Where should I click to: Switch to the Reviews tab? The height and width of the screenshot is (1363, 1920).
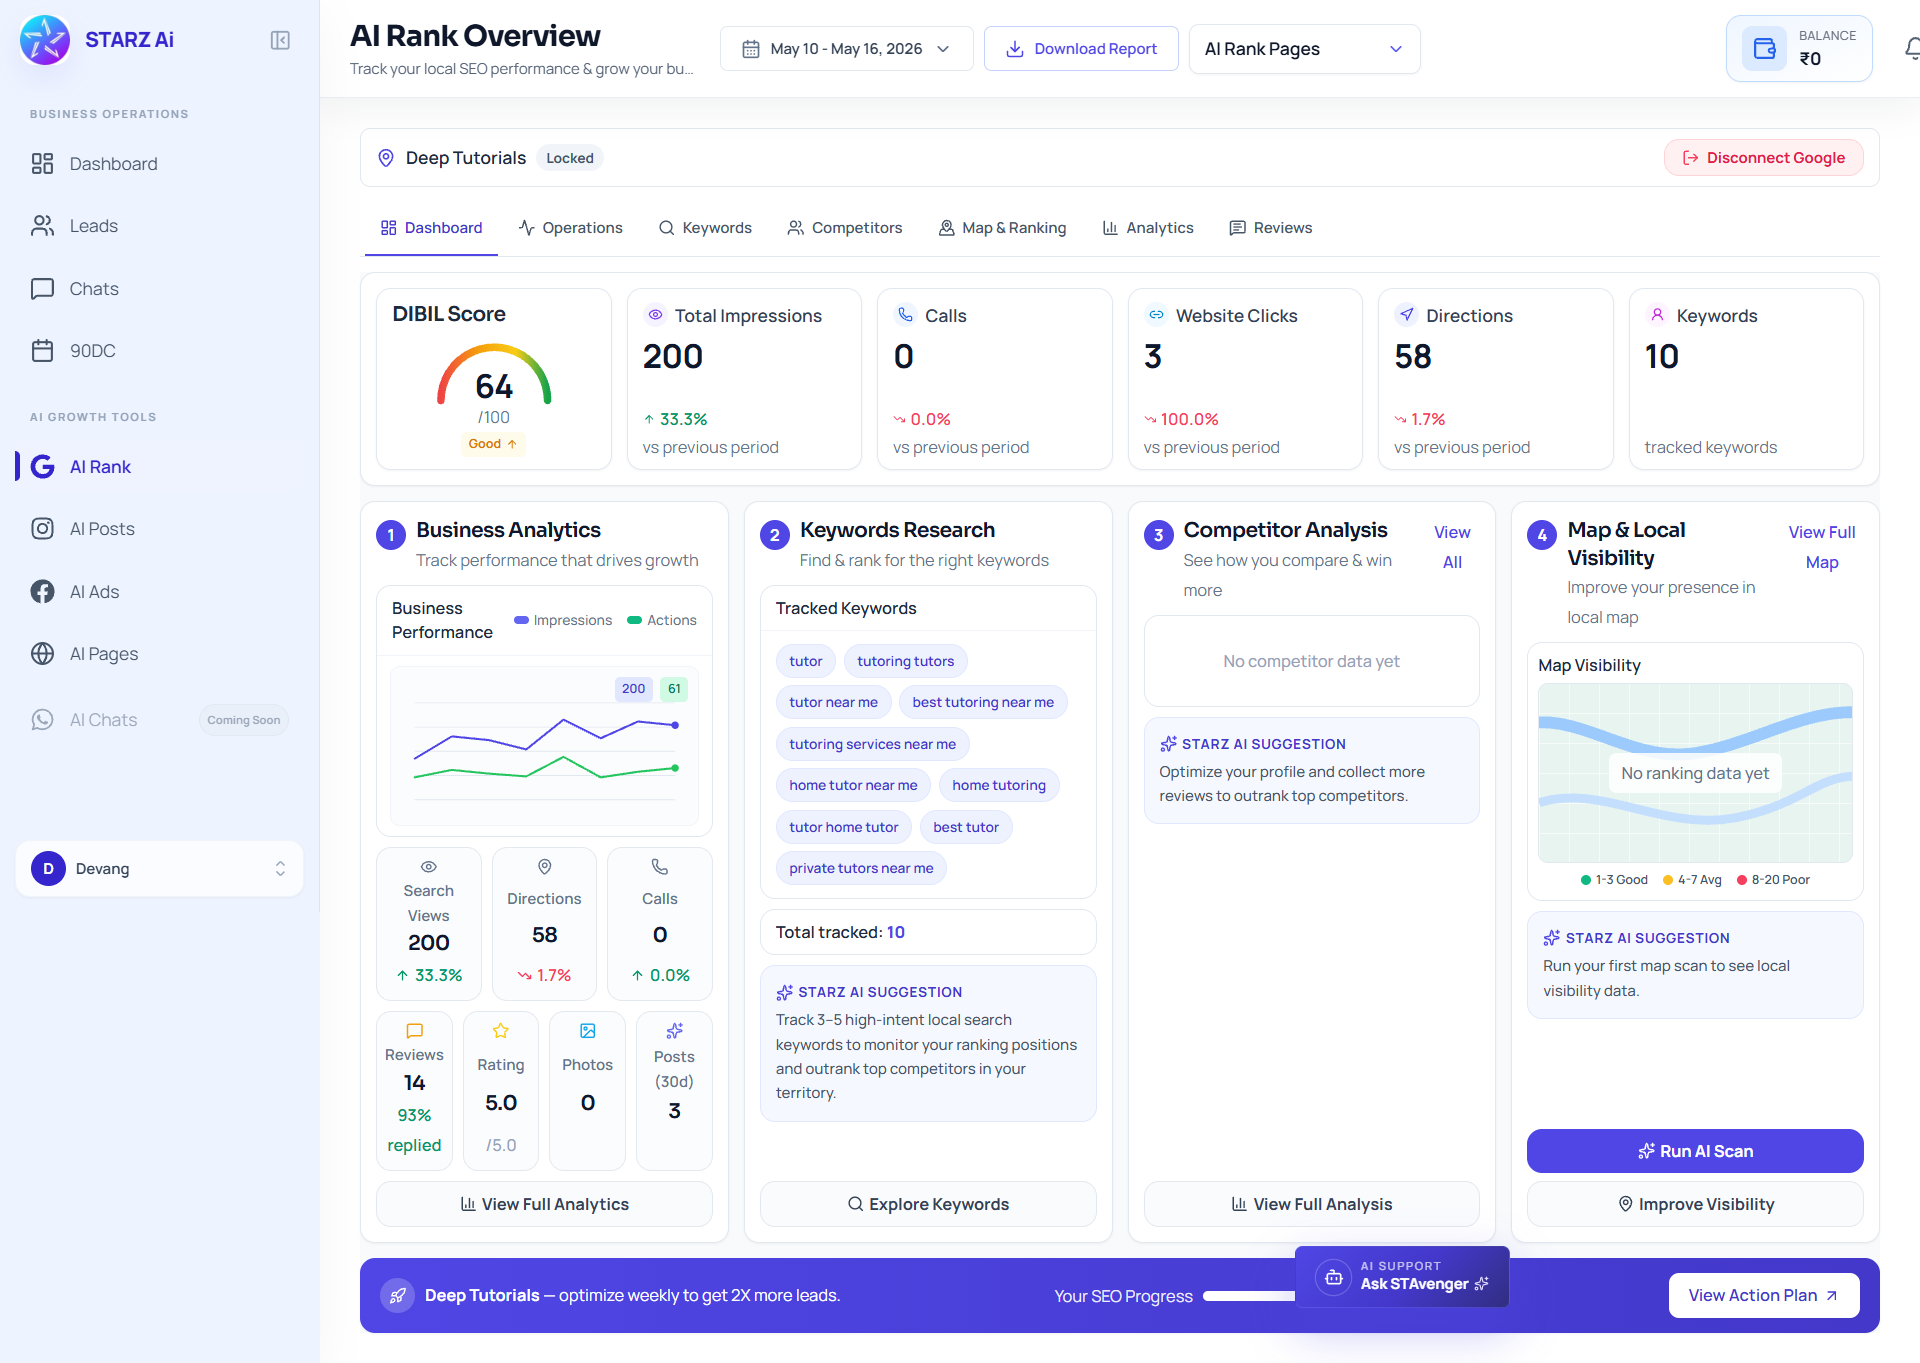click(1270, 228)
